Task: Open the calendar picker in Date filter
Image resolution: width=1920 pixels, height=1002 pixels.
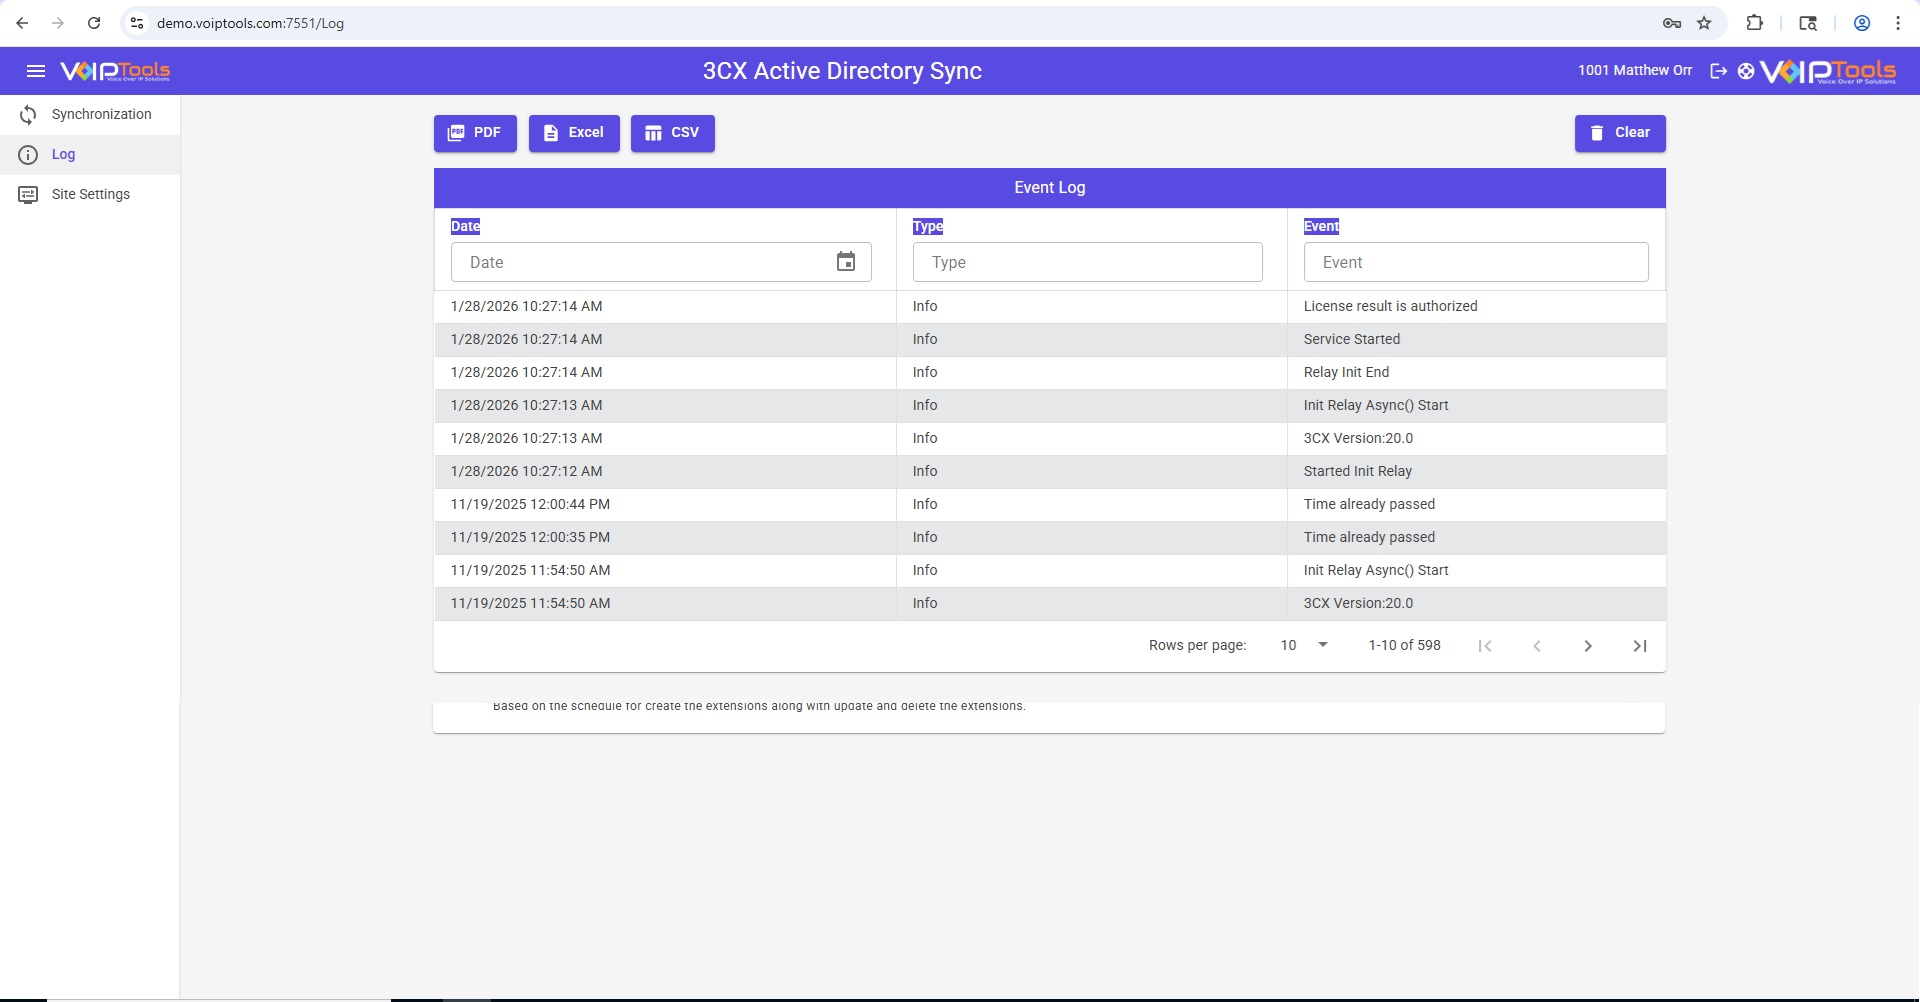Action: coord(845,262)
